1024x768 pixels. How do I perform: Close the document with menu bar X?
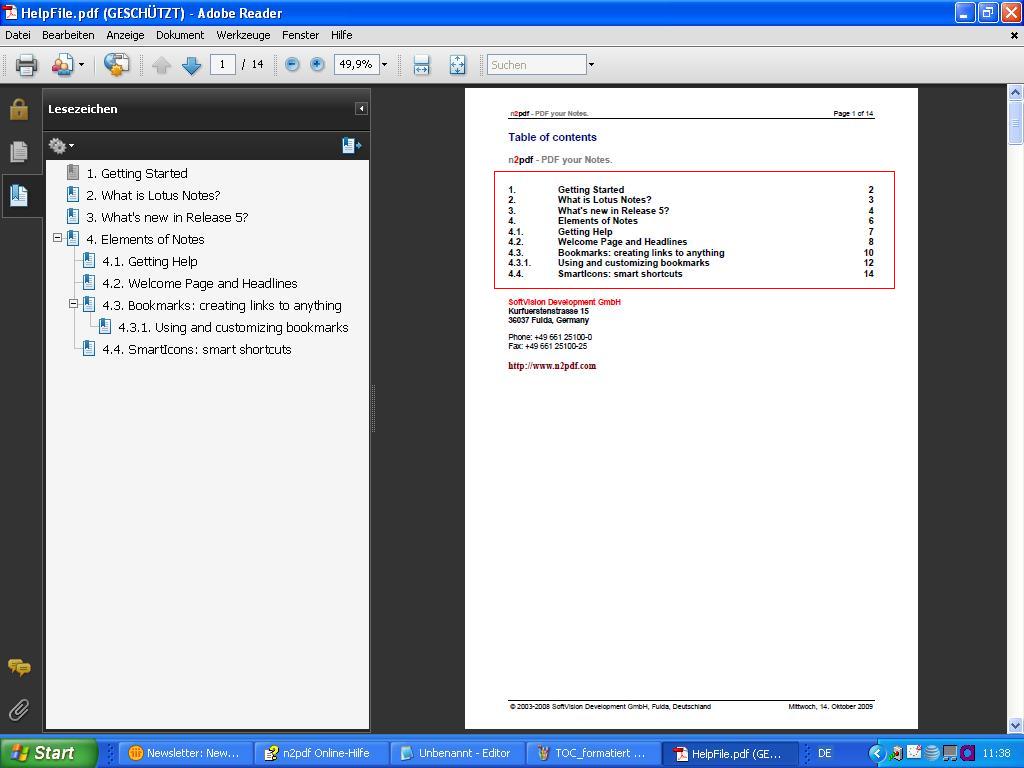coord(1014,36)
